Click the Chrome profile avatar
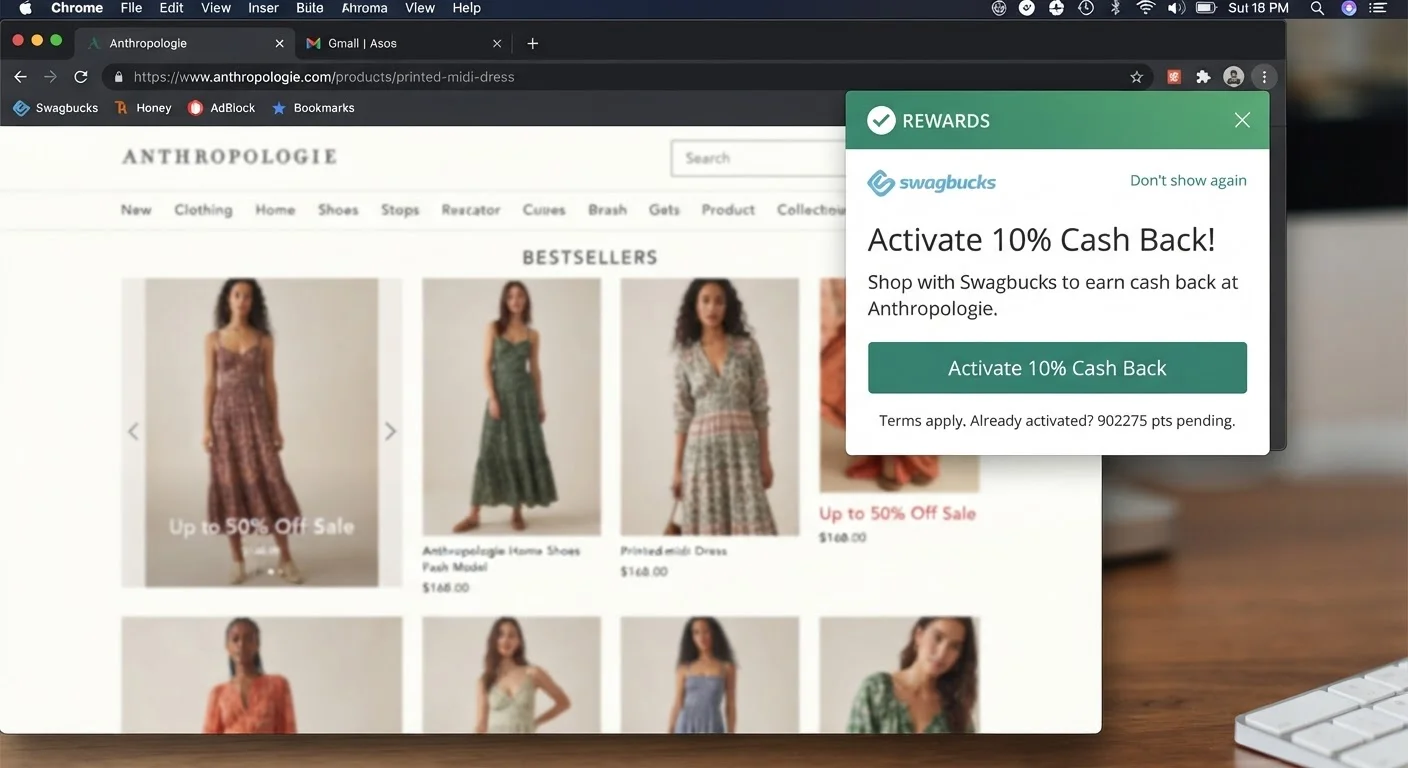Image resolution: width=1408 pixels, height=768 pixels. coord(1234,77)
